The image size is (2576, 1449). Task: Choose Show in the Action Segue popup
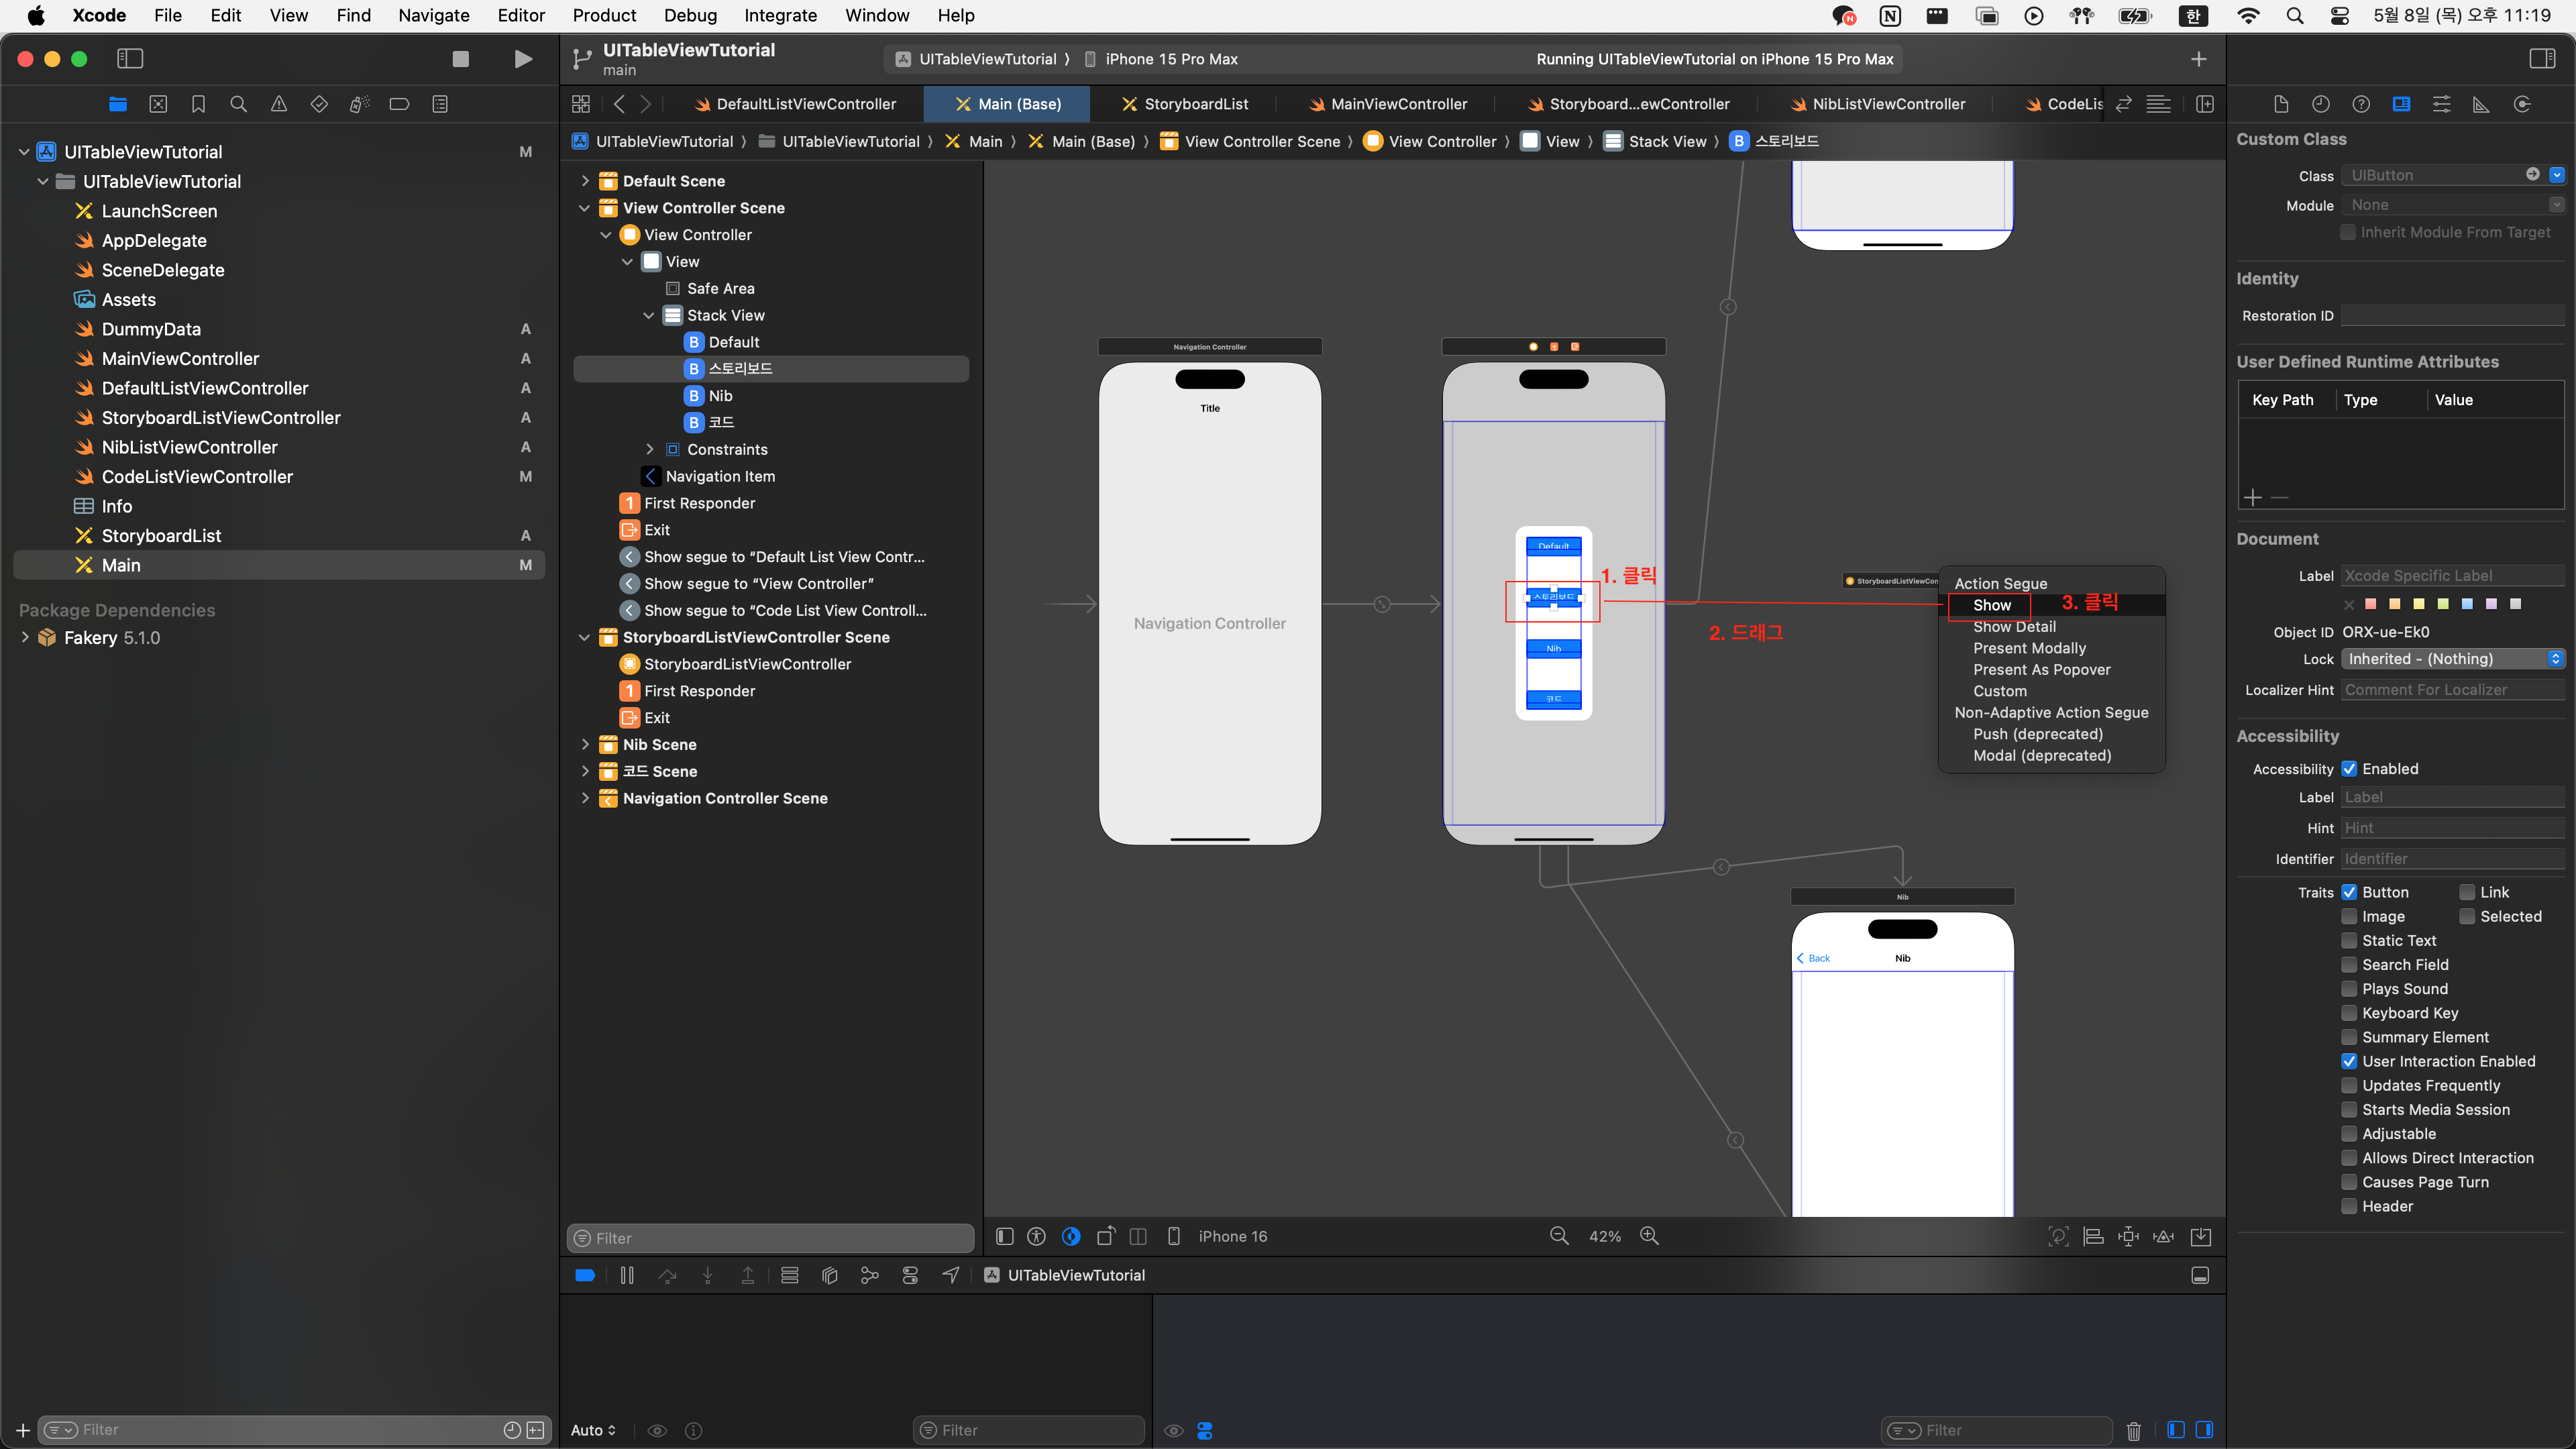tap(1991, 605)
